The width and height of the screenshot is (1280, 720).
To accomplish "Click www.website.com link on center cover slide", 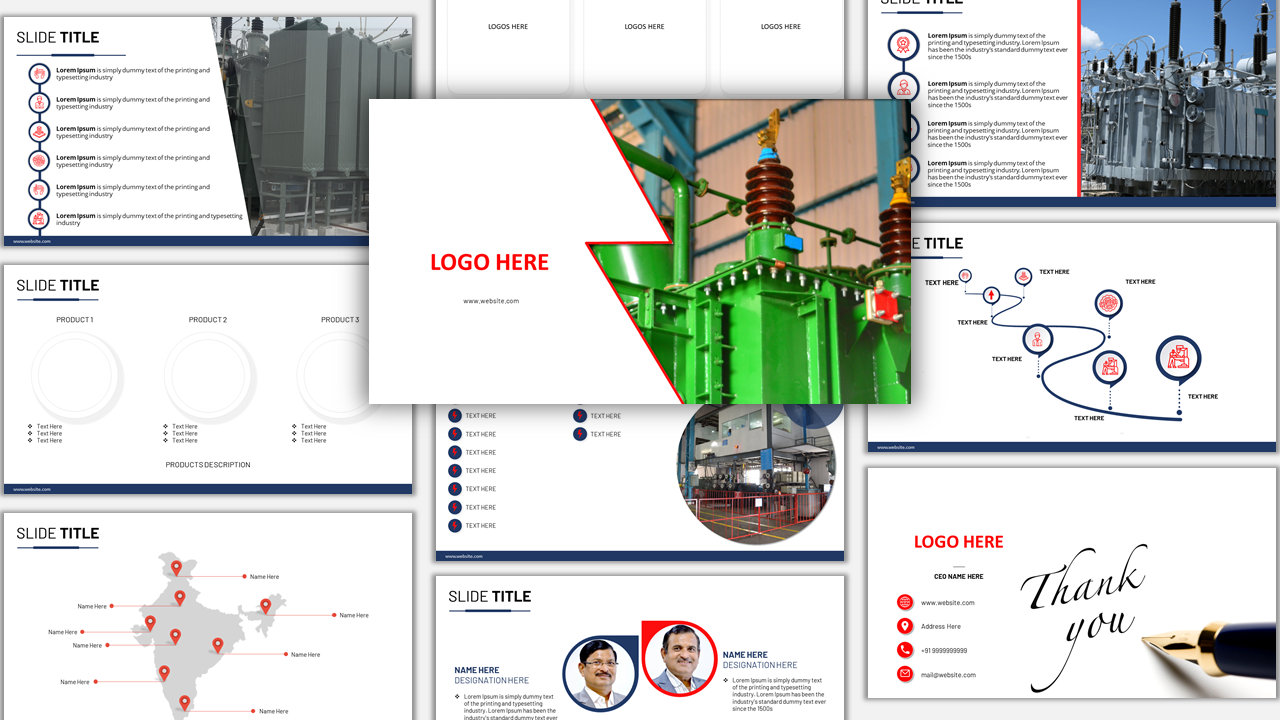I will click(490, 301).
